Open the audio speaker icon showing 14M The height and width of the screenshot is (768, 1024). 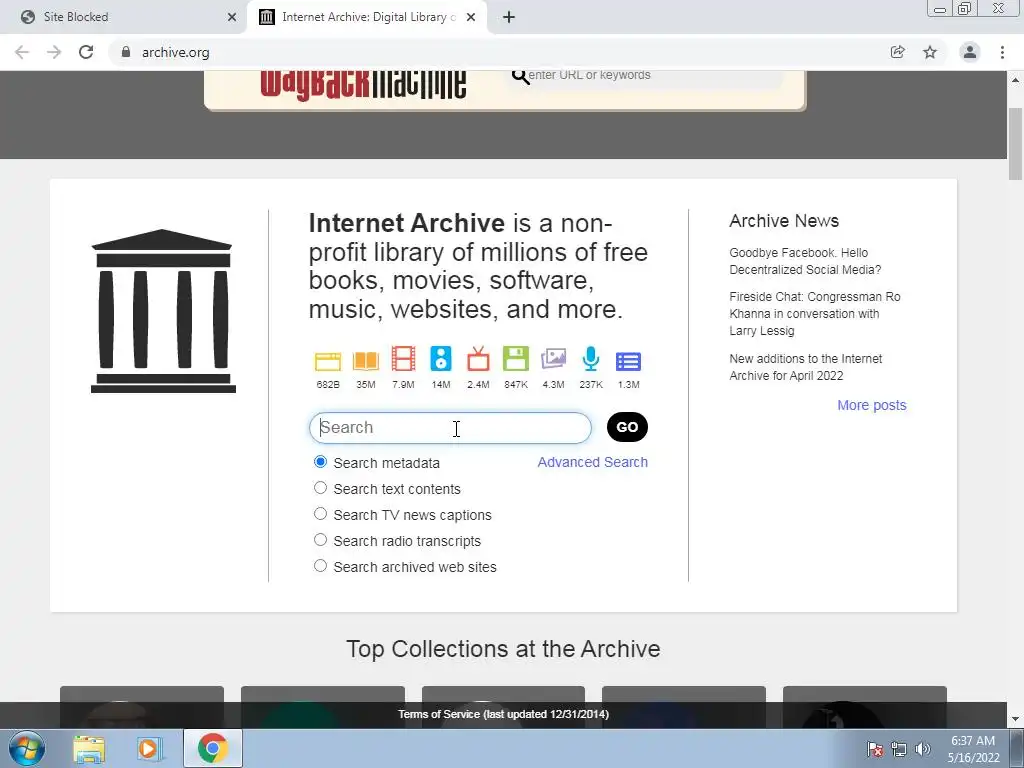click(x=441, y=359)
